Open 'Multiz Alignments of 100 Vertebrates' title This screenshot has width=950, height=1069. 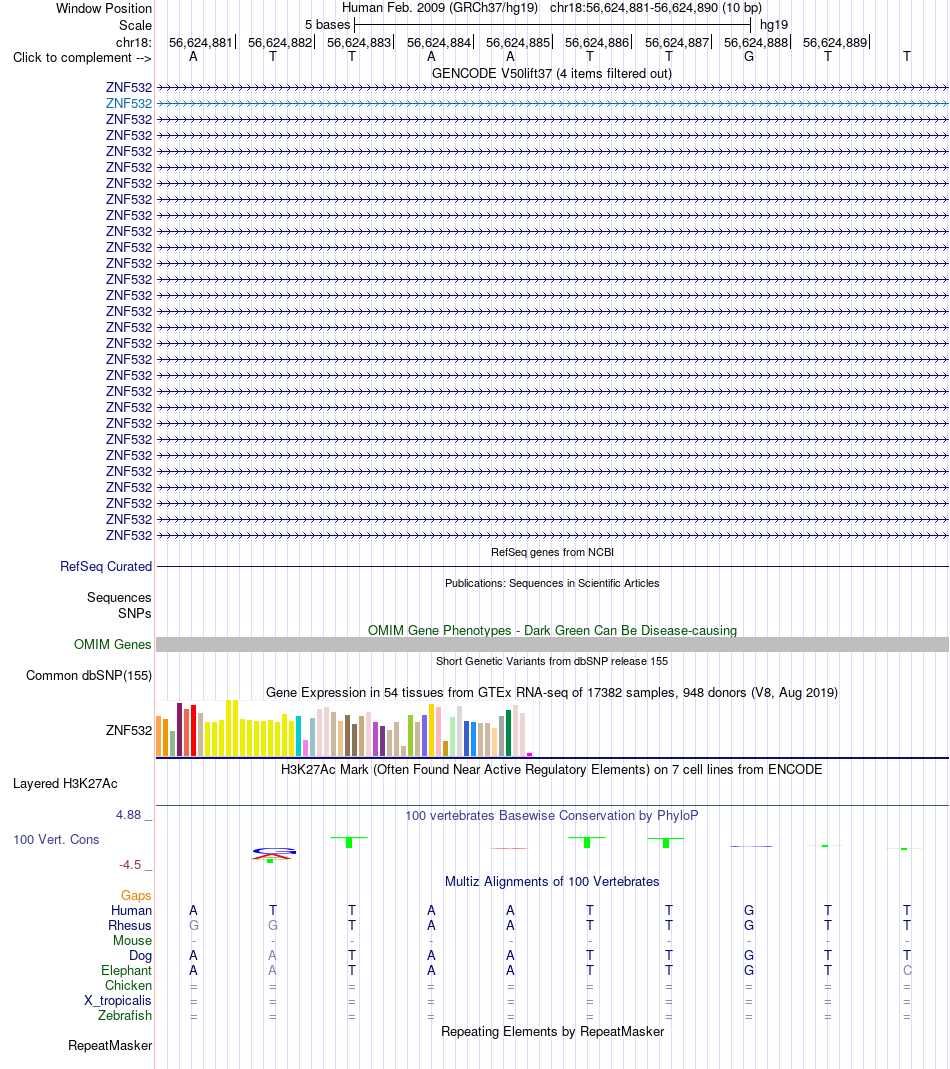point(552,882)
